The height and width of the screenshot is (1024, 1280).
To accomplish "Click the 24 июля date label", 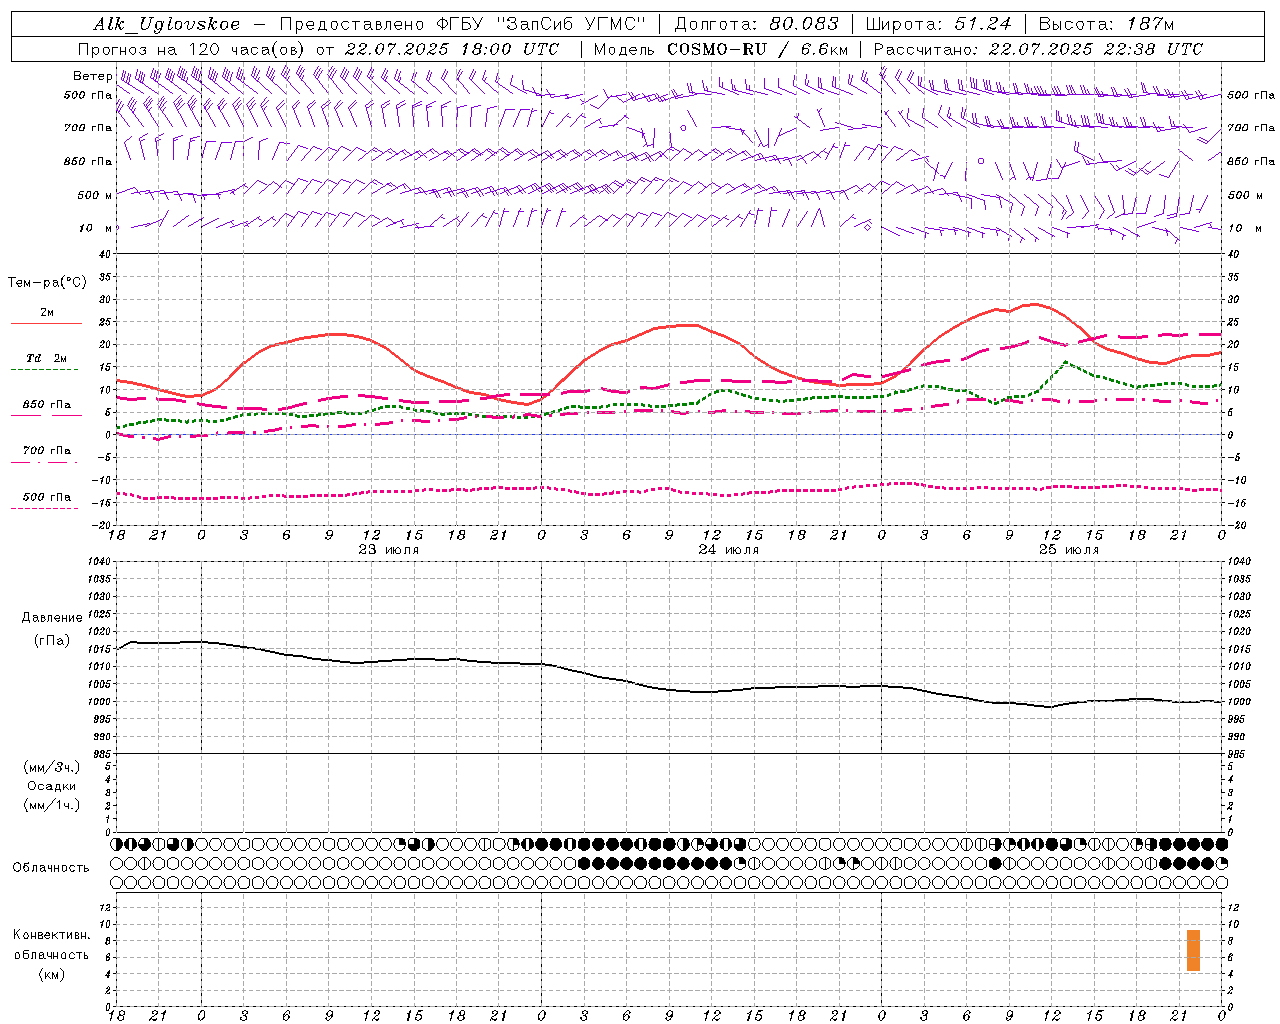I will click(729, 550).
